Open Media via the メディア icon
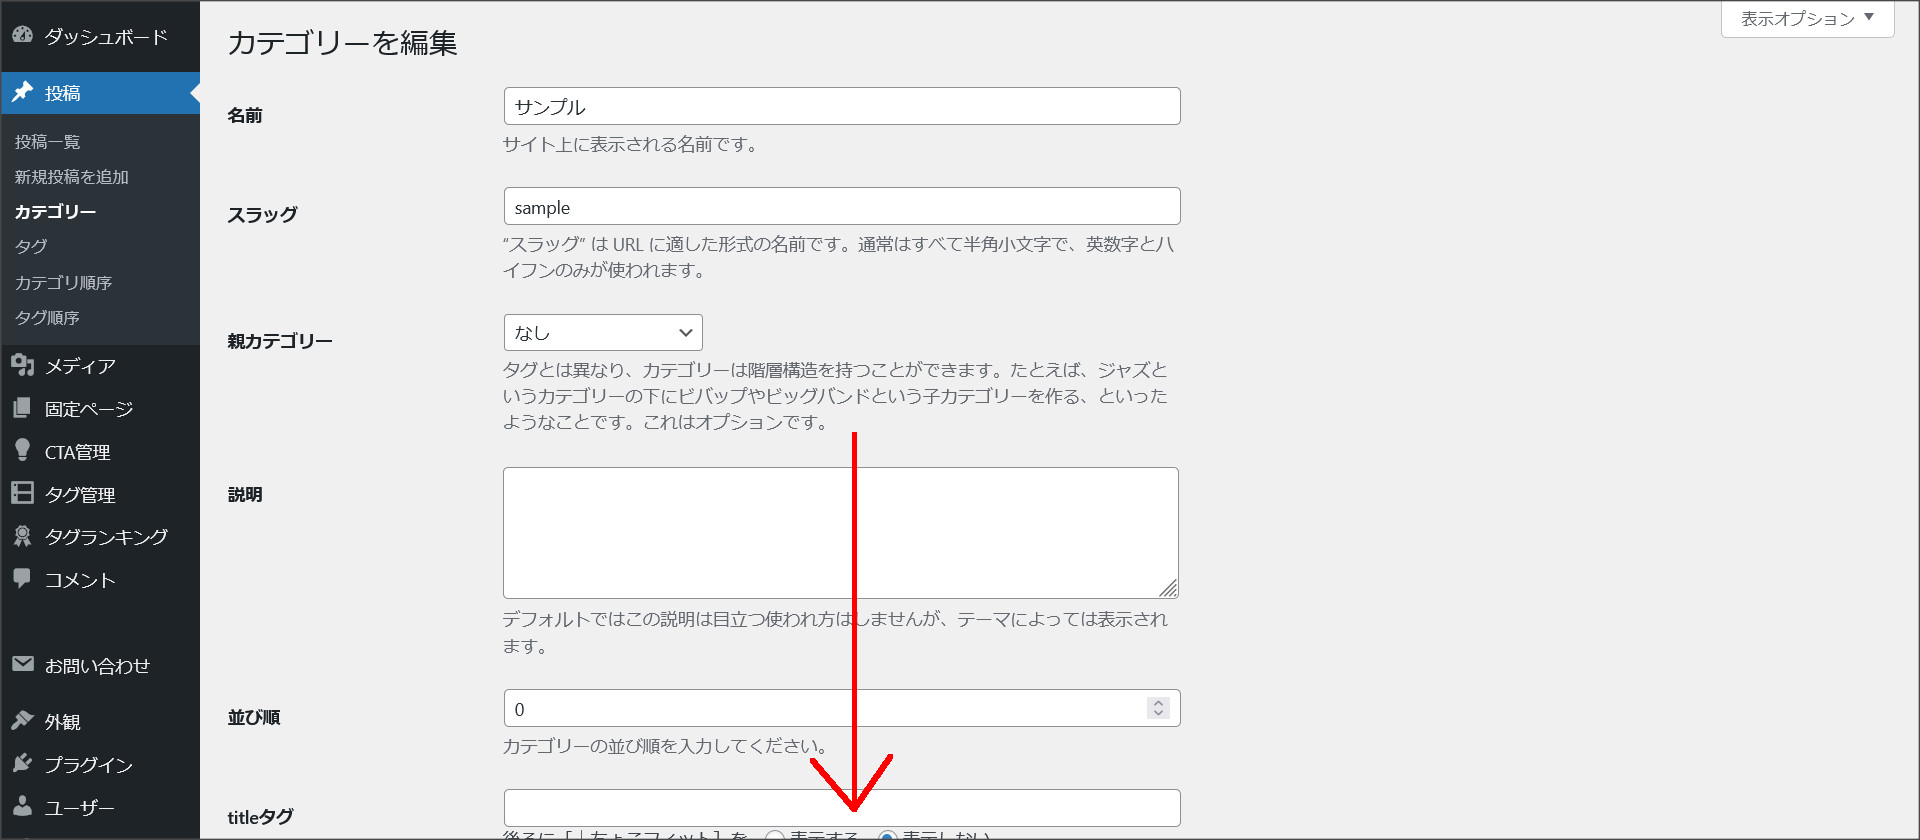 (x=22, y=365)
